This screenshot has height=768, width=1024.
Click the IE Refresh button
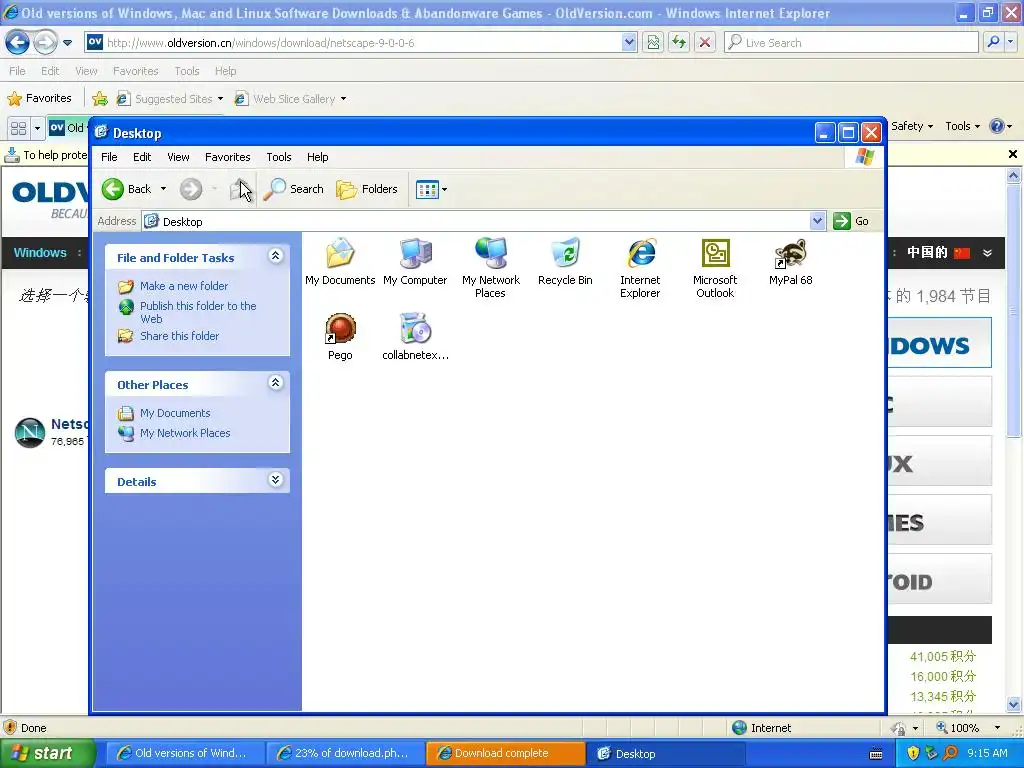click(x=679, y=42)
